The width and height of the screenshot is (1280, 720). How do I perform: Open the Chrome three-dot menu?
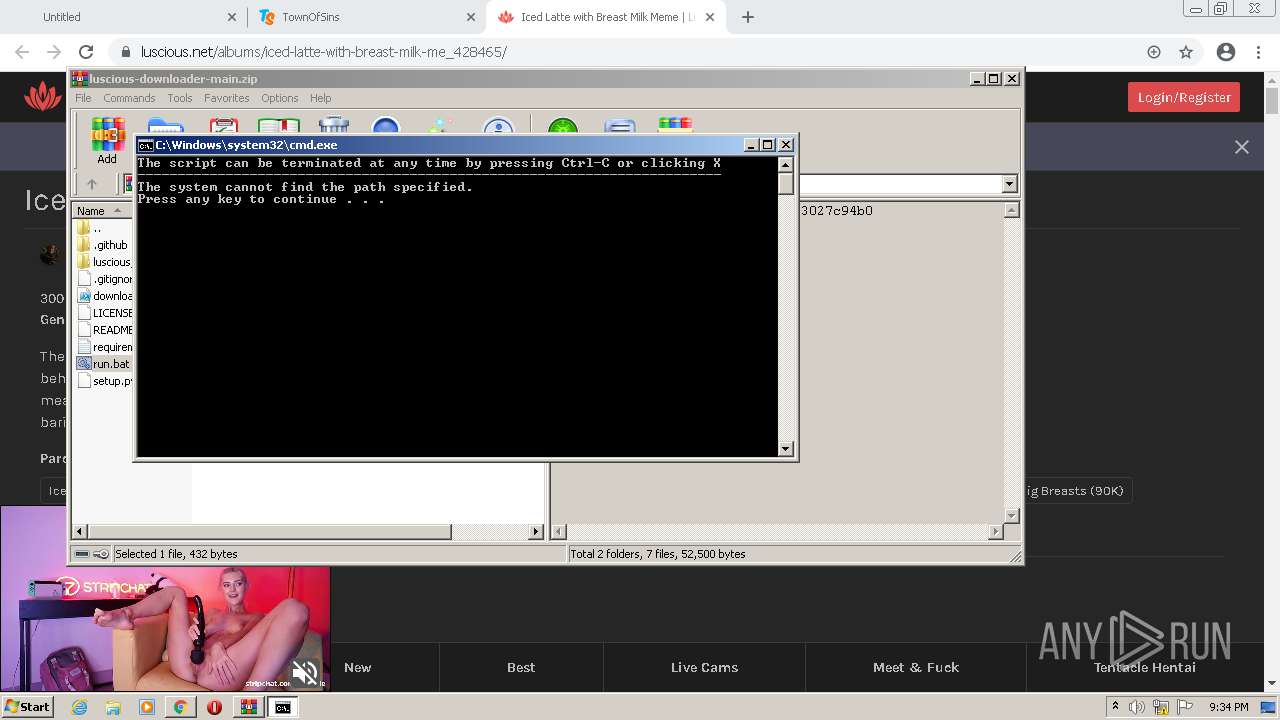point(1258,52)
